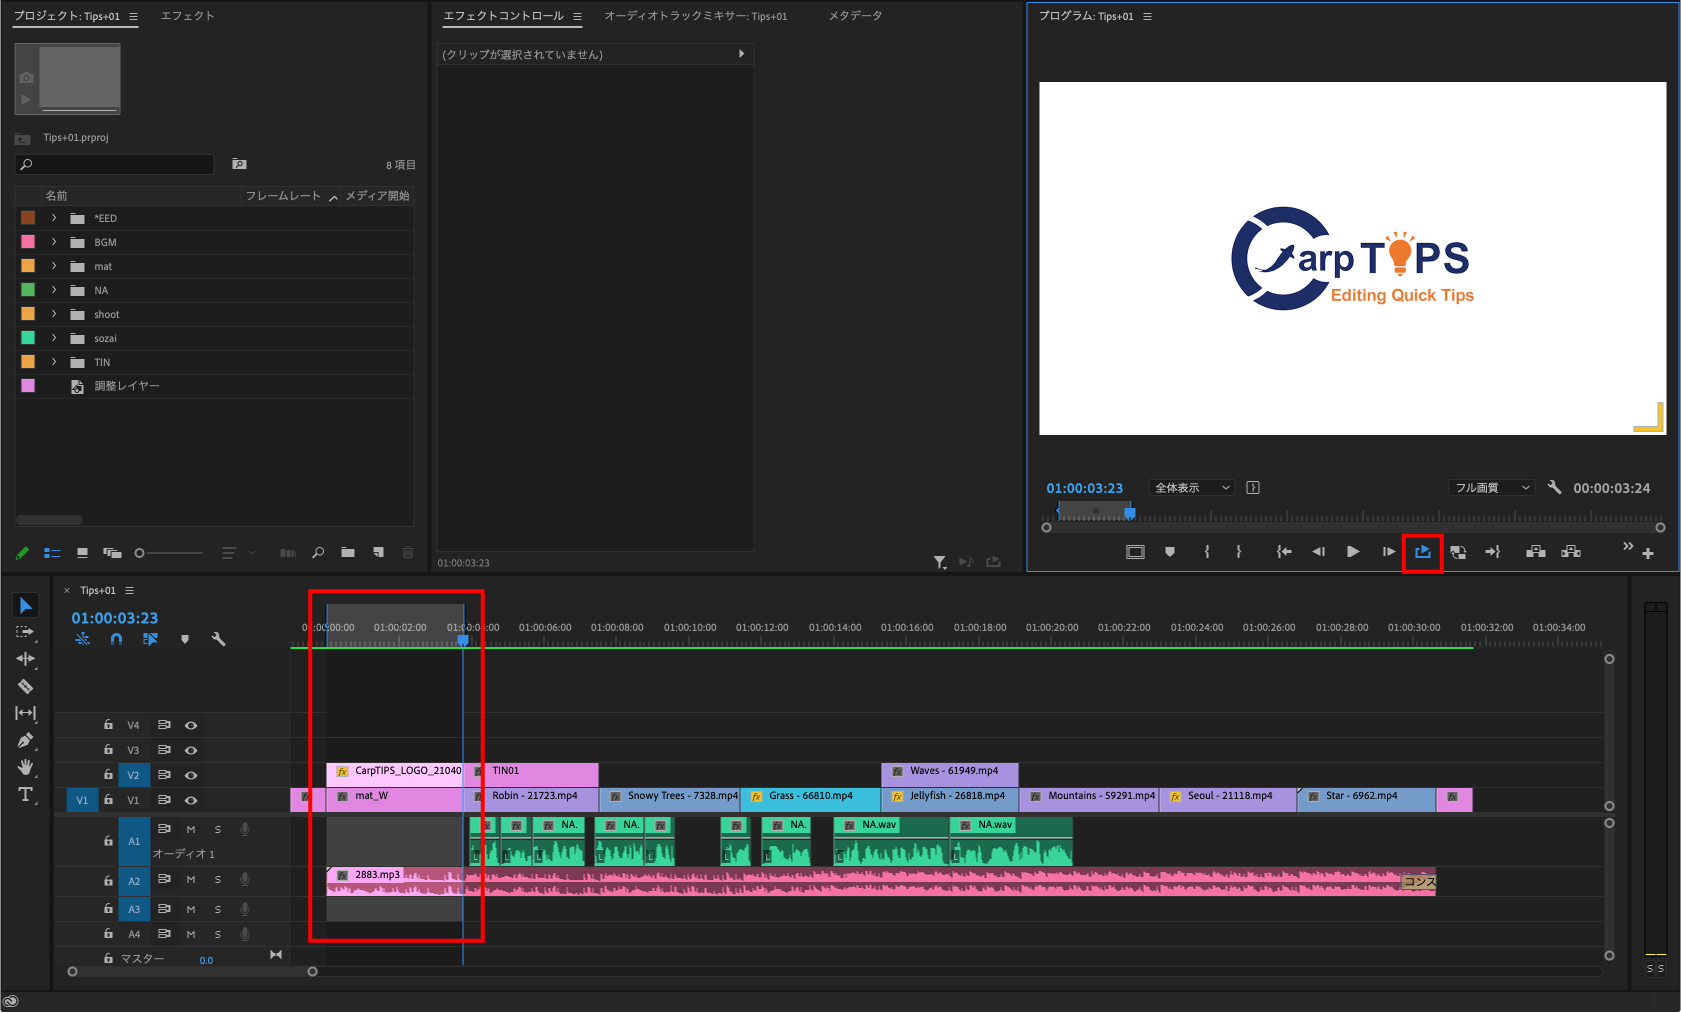Image resolution: width=1681 pixels, height=1013 pixels.
Task: Open the button editor plus icon
Action: pos(1648,553)
